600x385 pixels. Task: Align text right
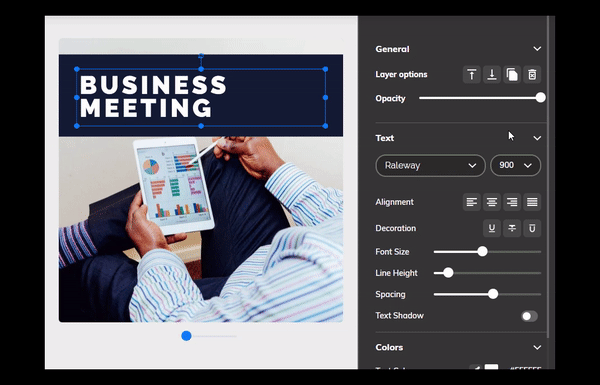pyautogui.click(x=512, y=202)
